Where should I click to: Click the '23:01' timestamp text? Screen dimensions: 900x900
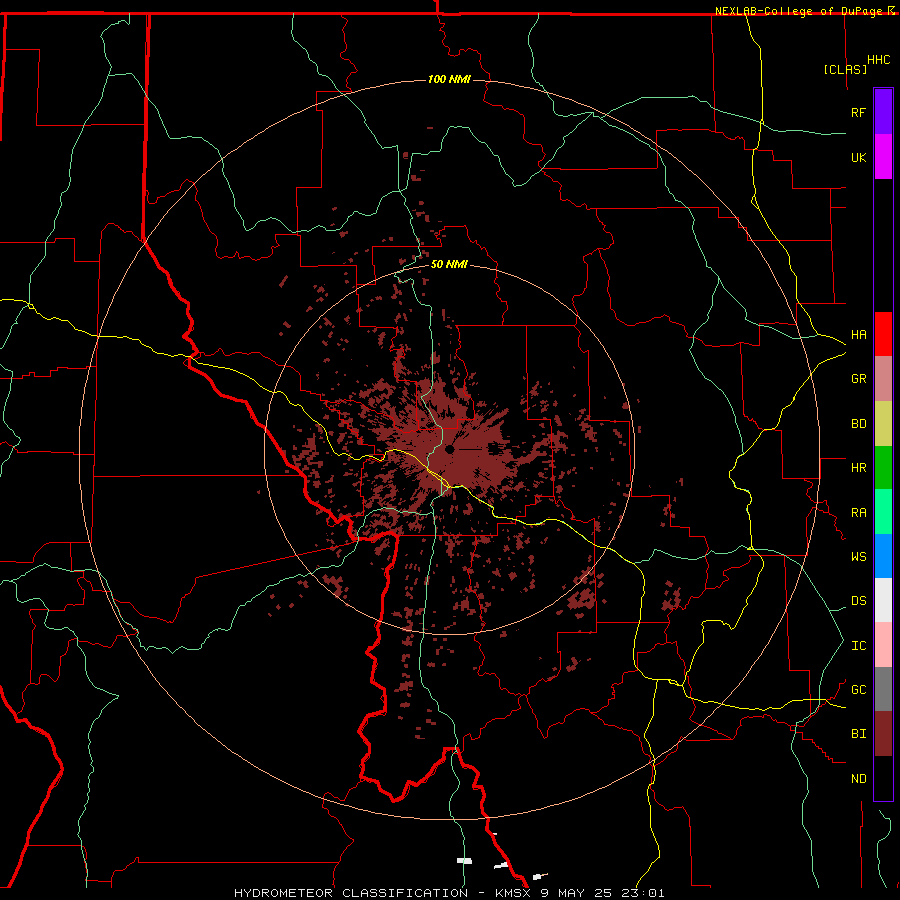click(x=643, y=893)
